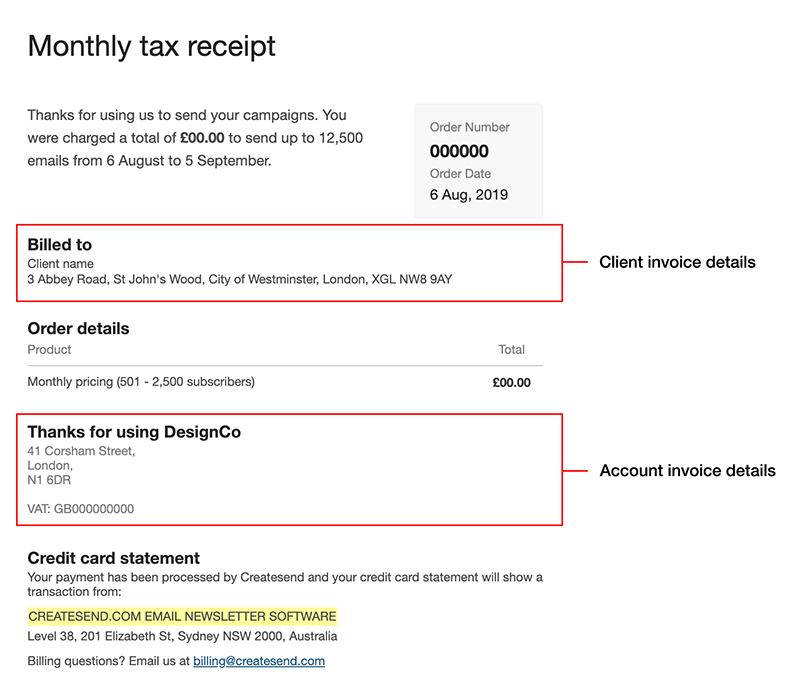Click the Billed to heading
The width and height of the screenshot is (800, 690).
click(x=60, y=245)
